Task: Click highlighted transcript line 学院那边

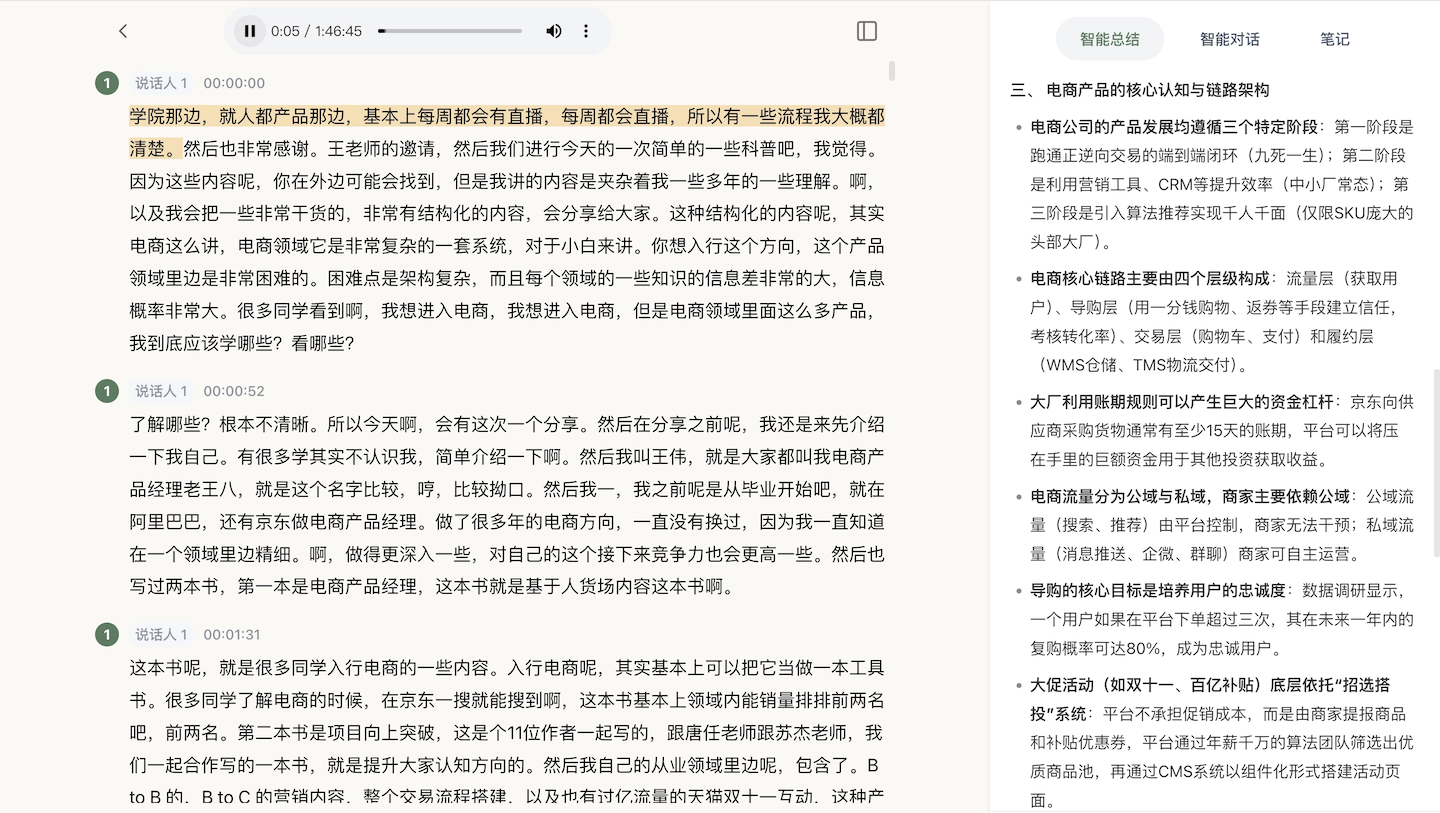Action: point(506,132)
